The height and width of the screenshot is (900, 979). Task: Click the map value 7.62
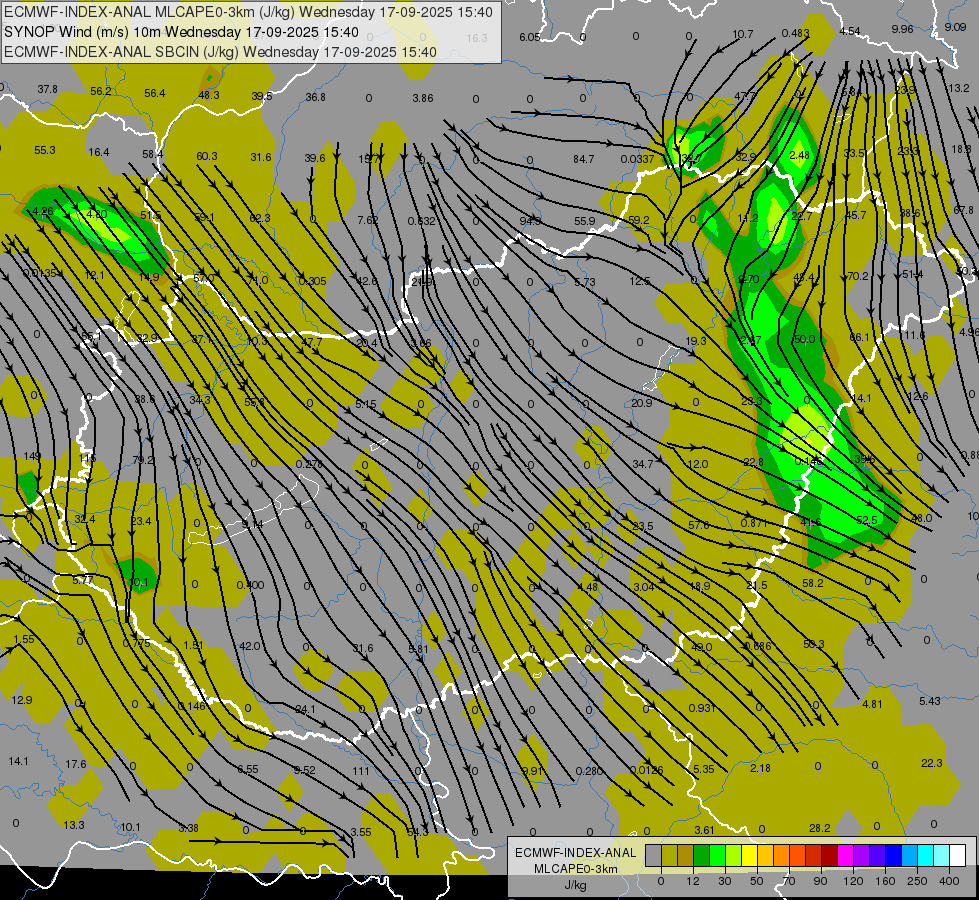click(368, 220)
